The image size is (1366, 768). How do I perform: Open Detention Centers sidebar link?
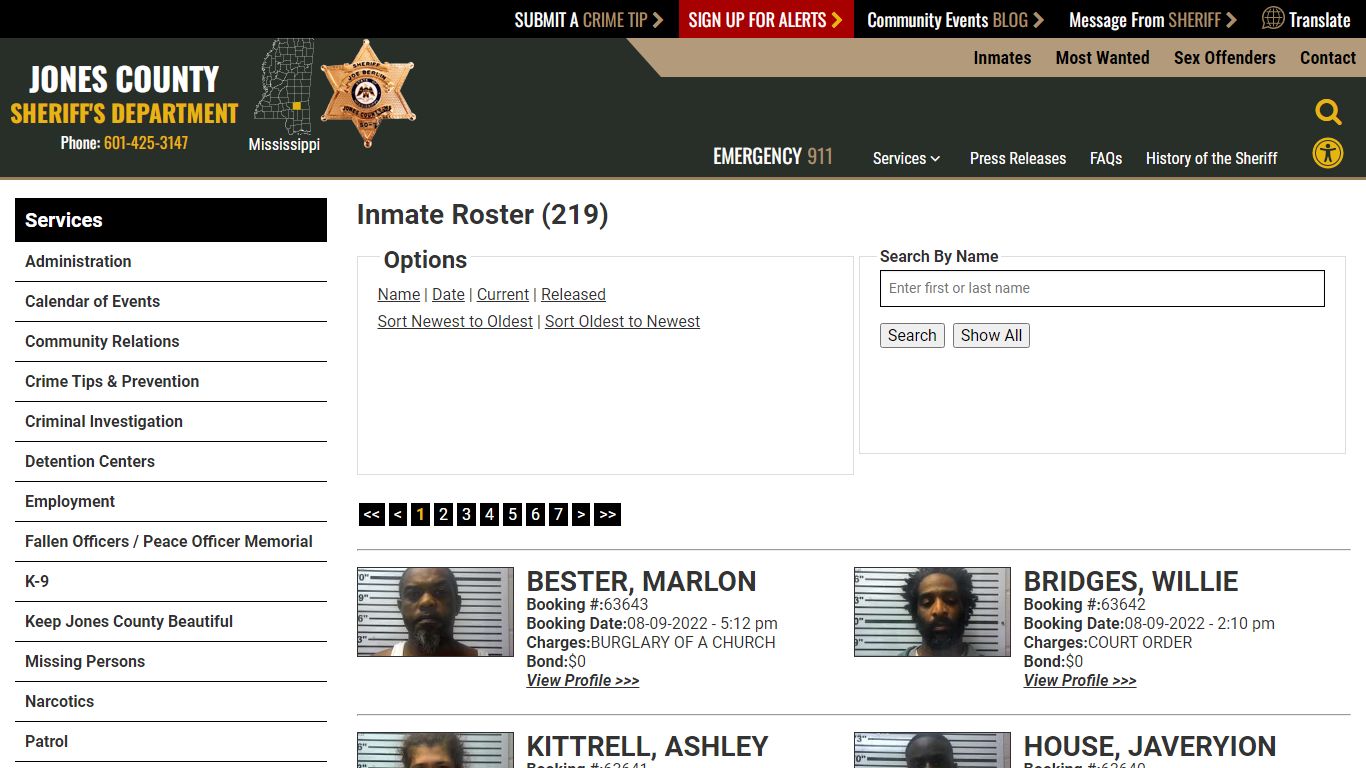[171, 462]
